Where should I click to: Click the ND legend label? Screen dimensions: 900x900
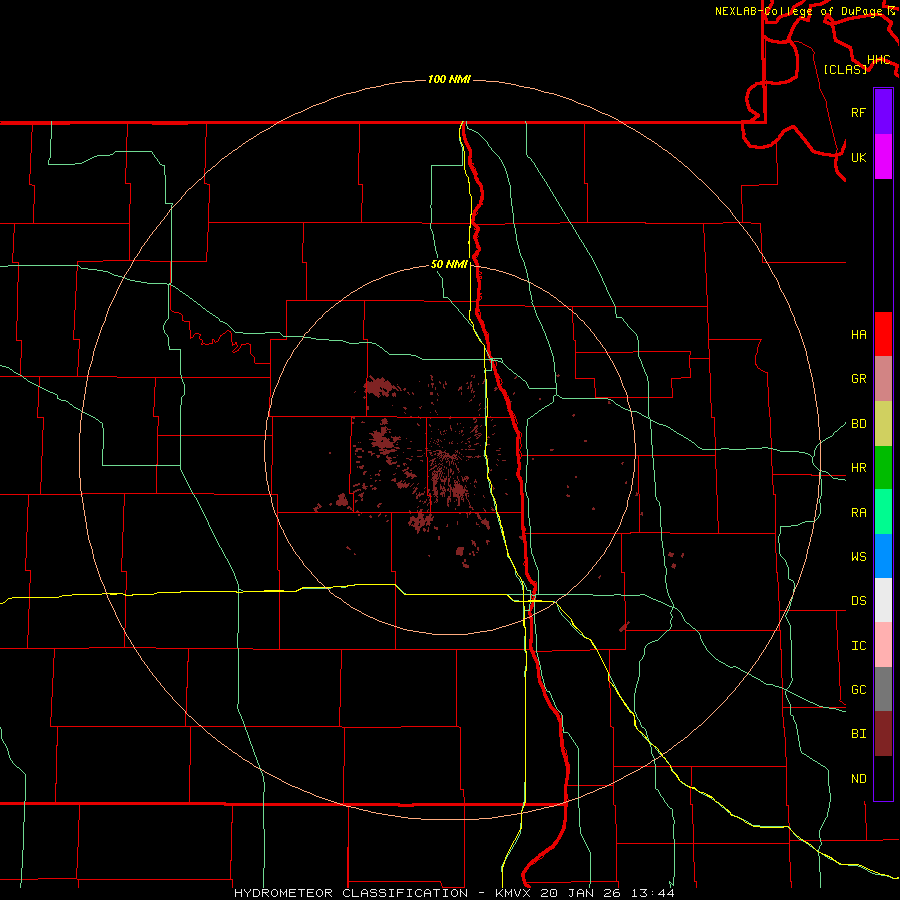click(x=858, y=779)
